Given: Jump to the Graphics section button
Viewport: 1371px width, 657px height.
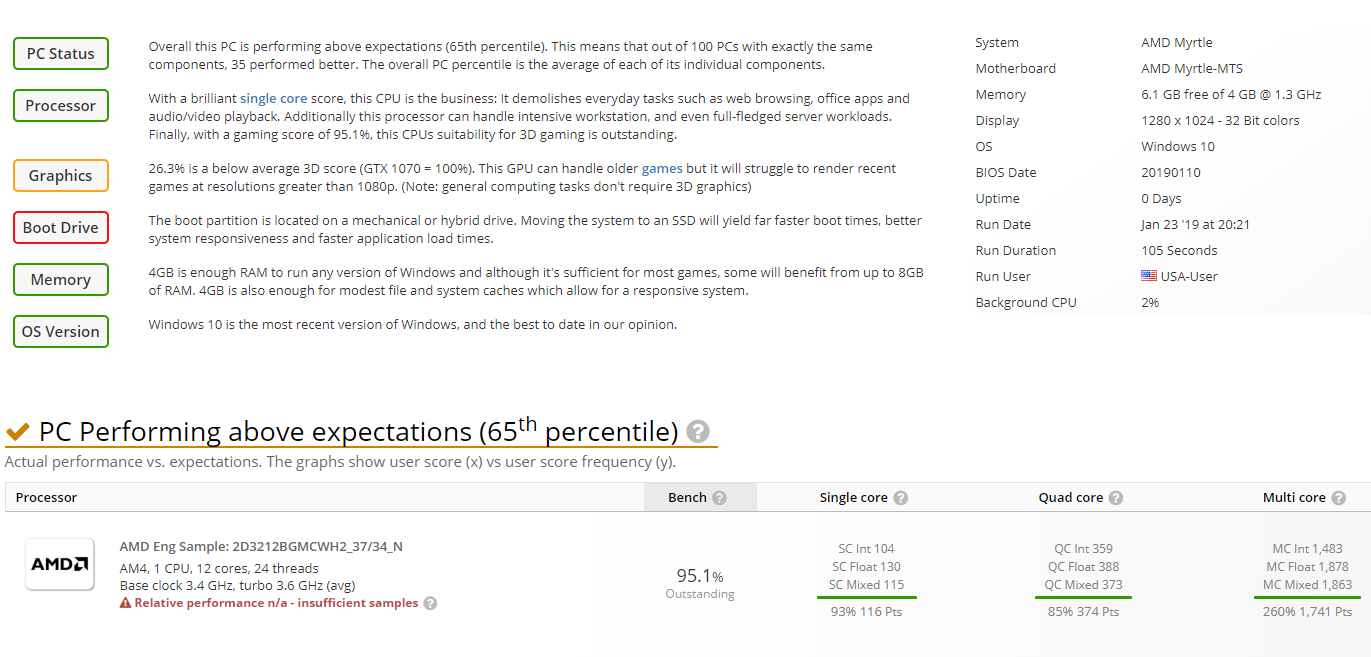Looking at the screenshot, I should pos(61,176).
